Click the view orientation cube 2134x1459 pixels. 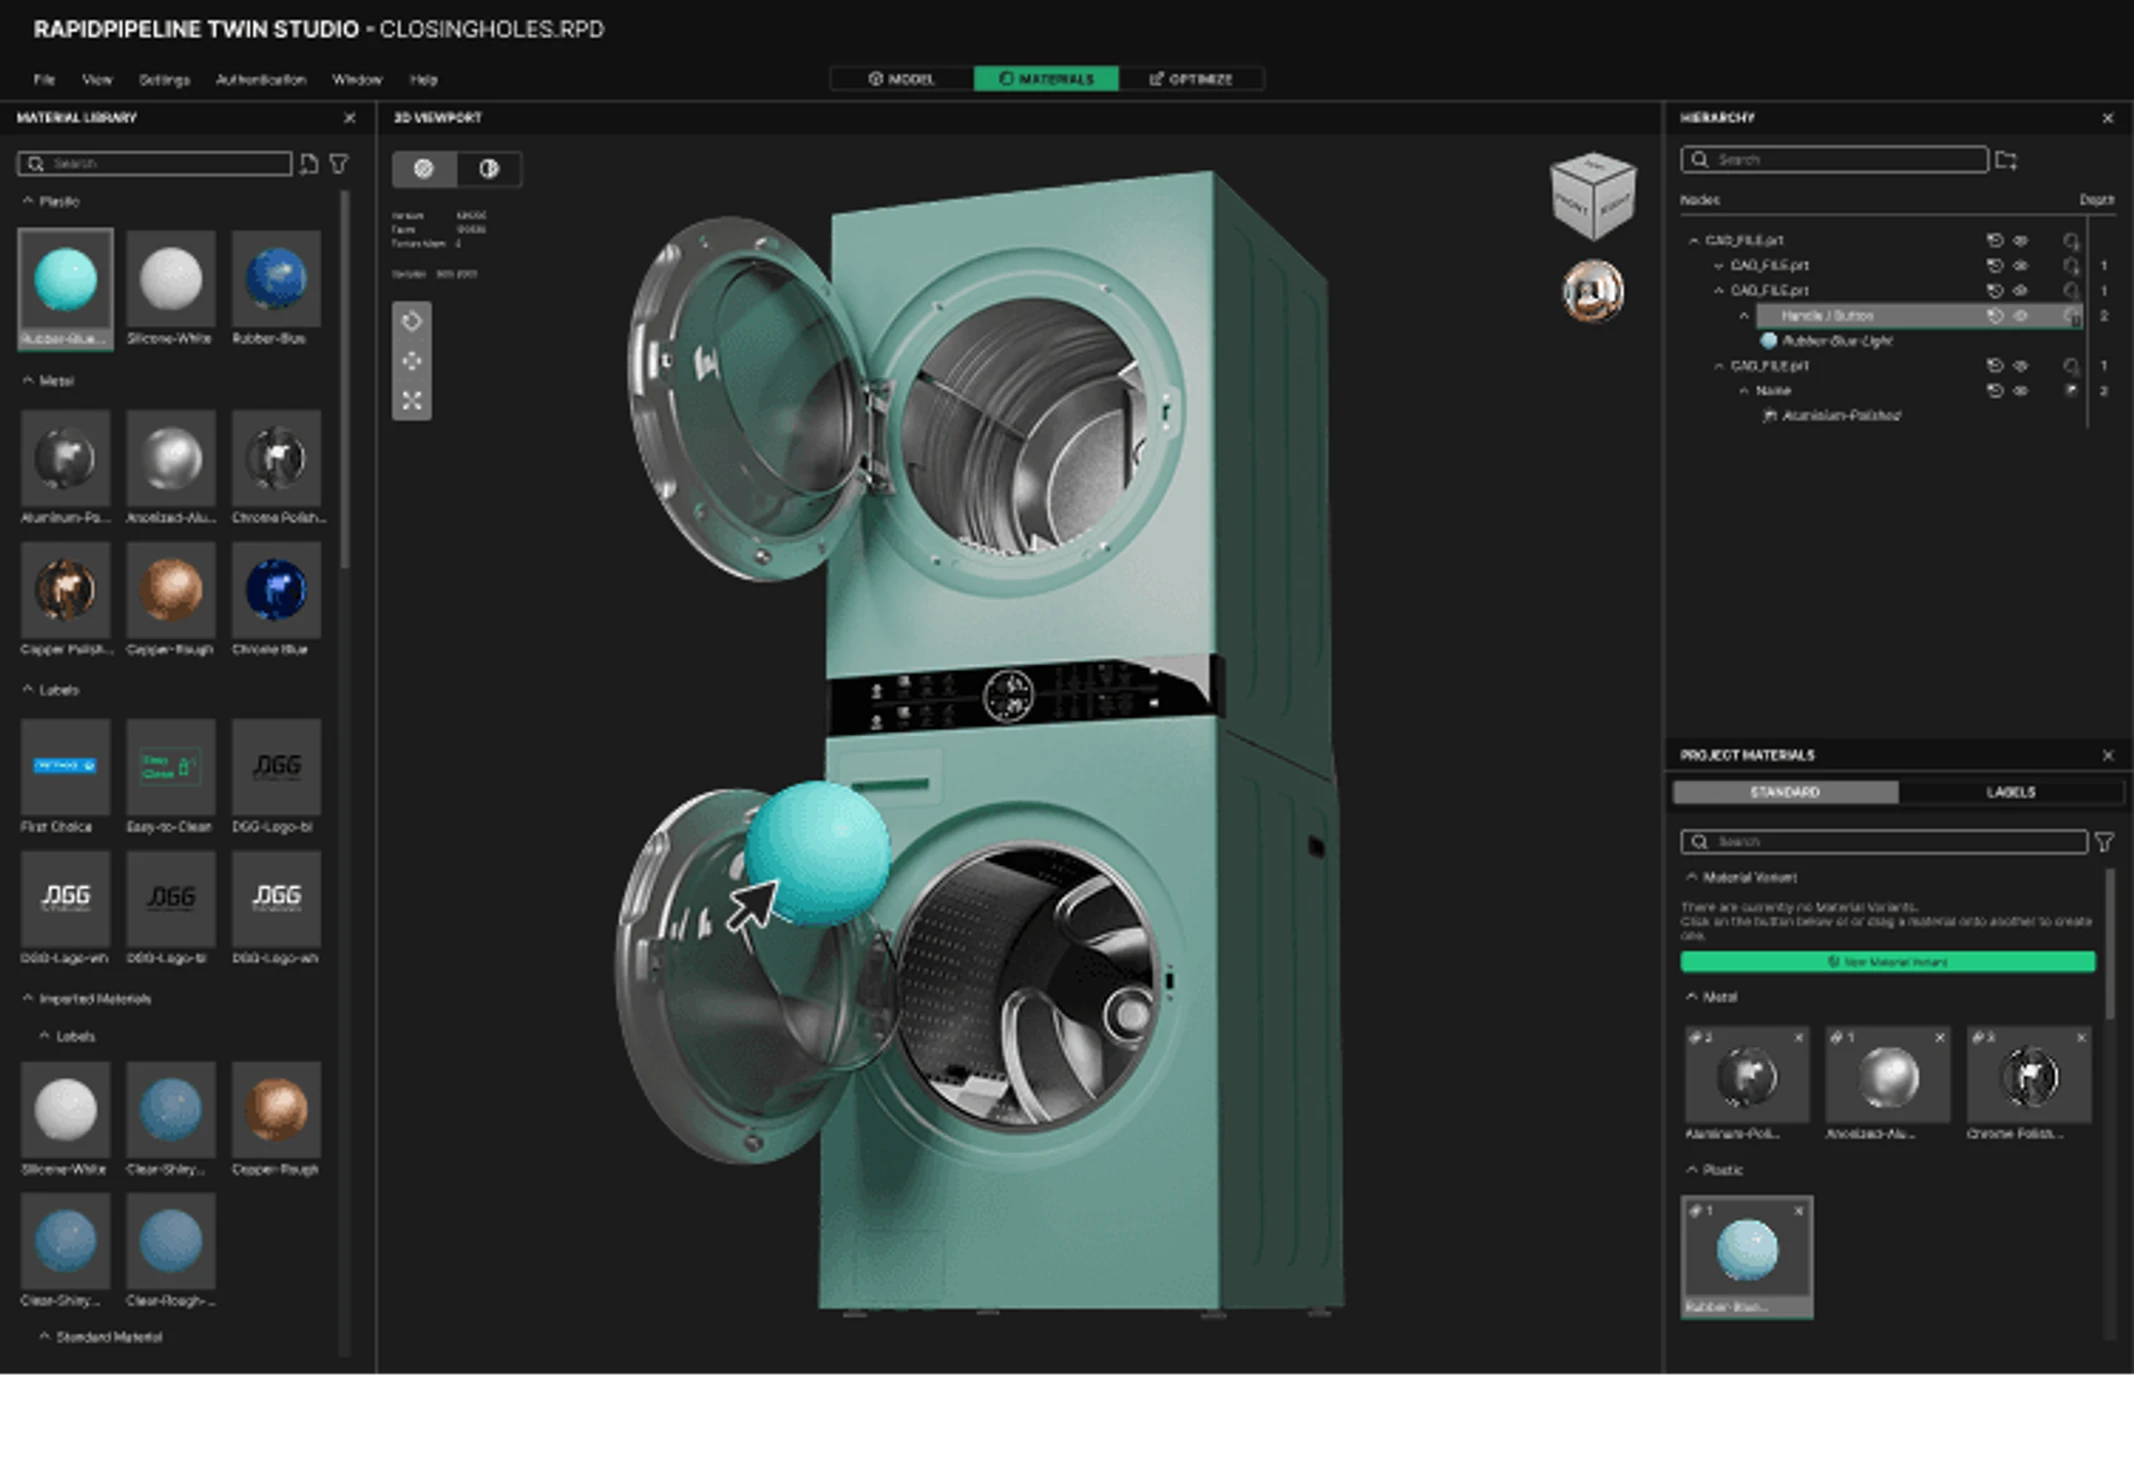1592,197
